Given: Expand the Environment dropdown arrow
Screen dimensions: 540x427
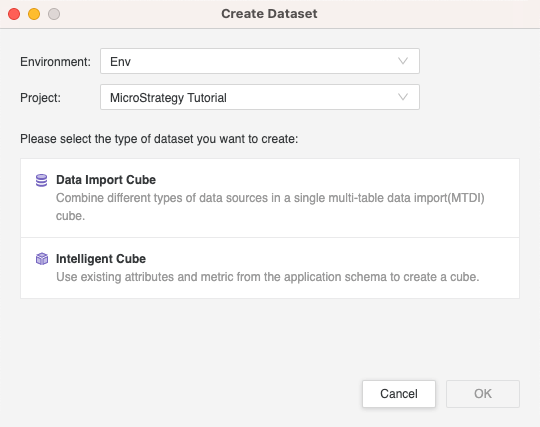Looking at the screenshot, I should coord(403,61).
